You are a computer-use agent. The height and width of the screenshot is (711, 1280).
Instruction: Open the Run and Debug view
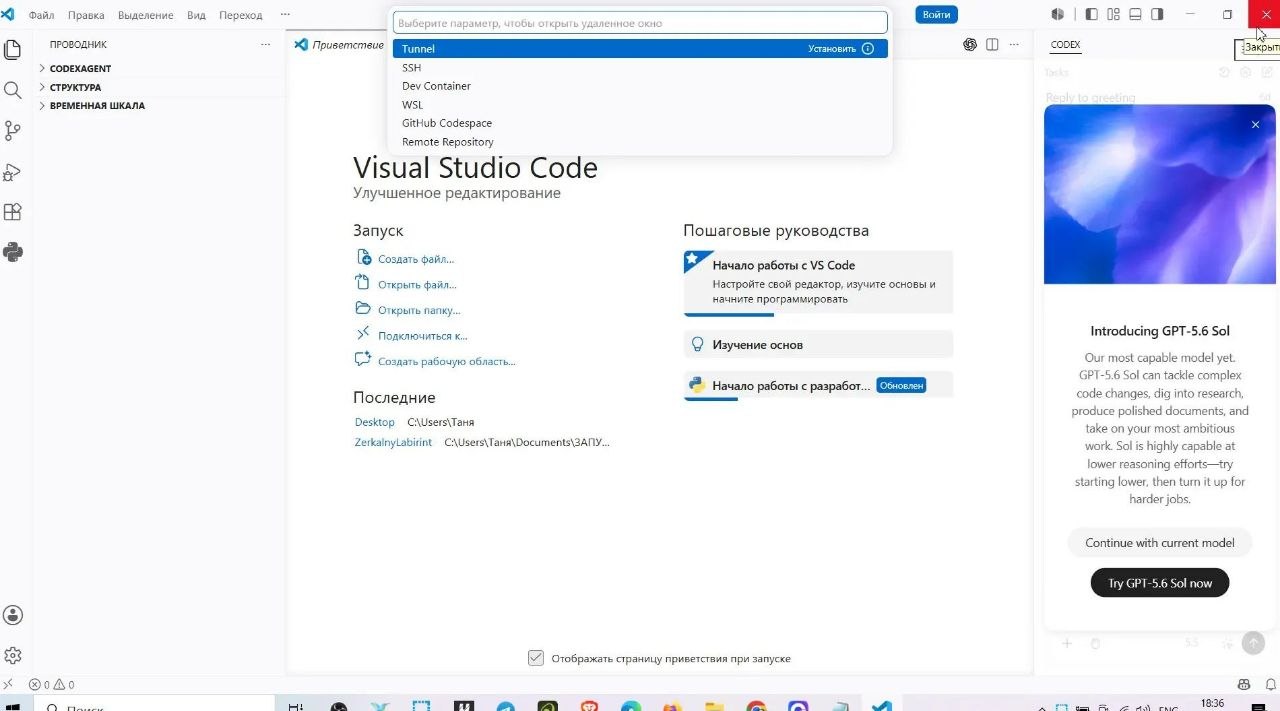pos(13,172)
